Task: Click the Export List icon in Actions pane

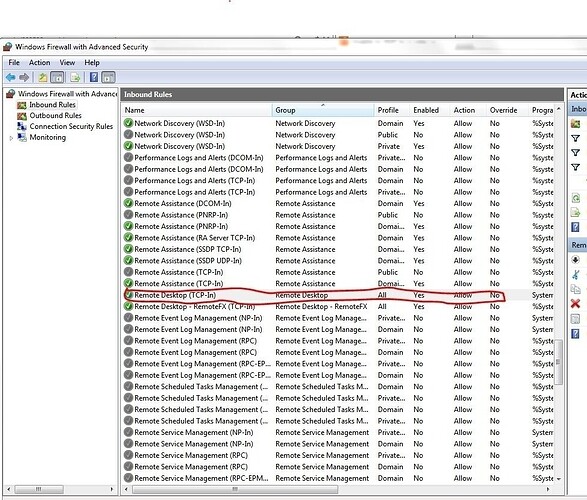Action: 575,212
